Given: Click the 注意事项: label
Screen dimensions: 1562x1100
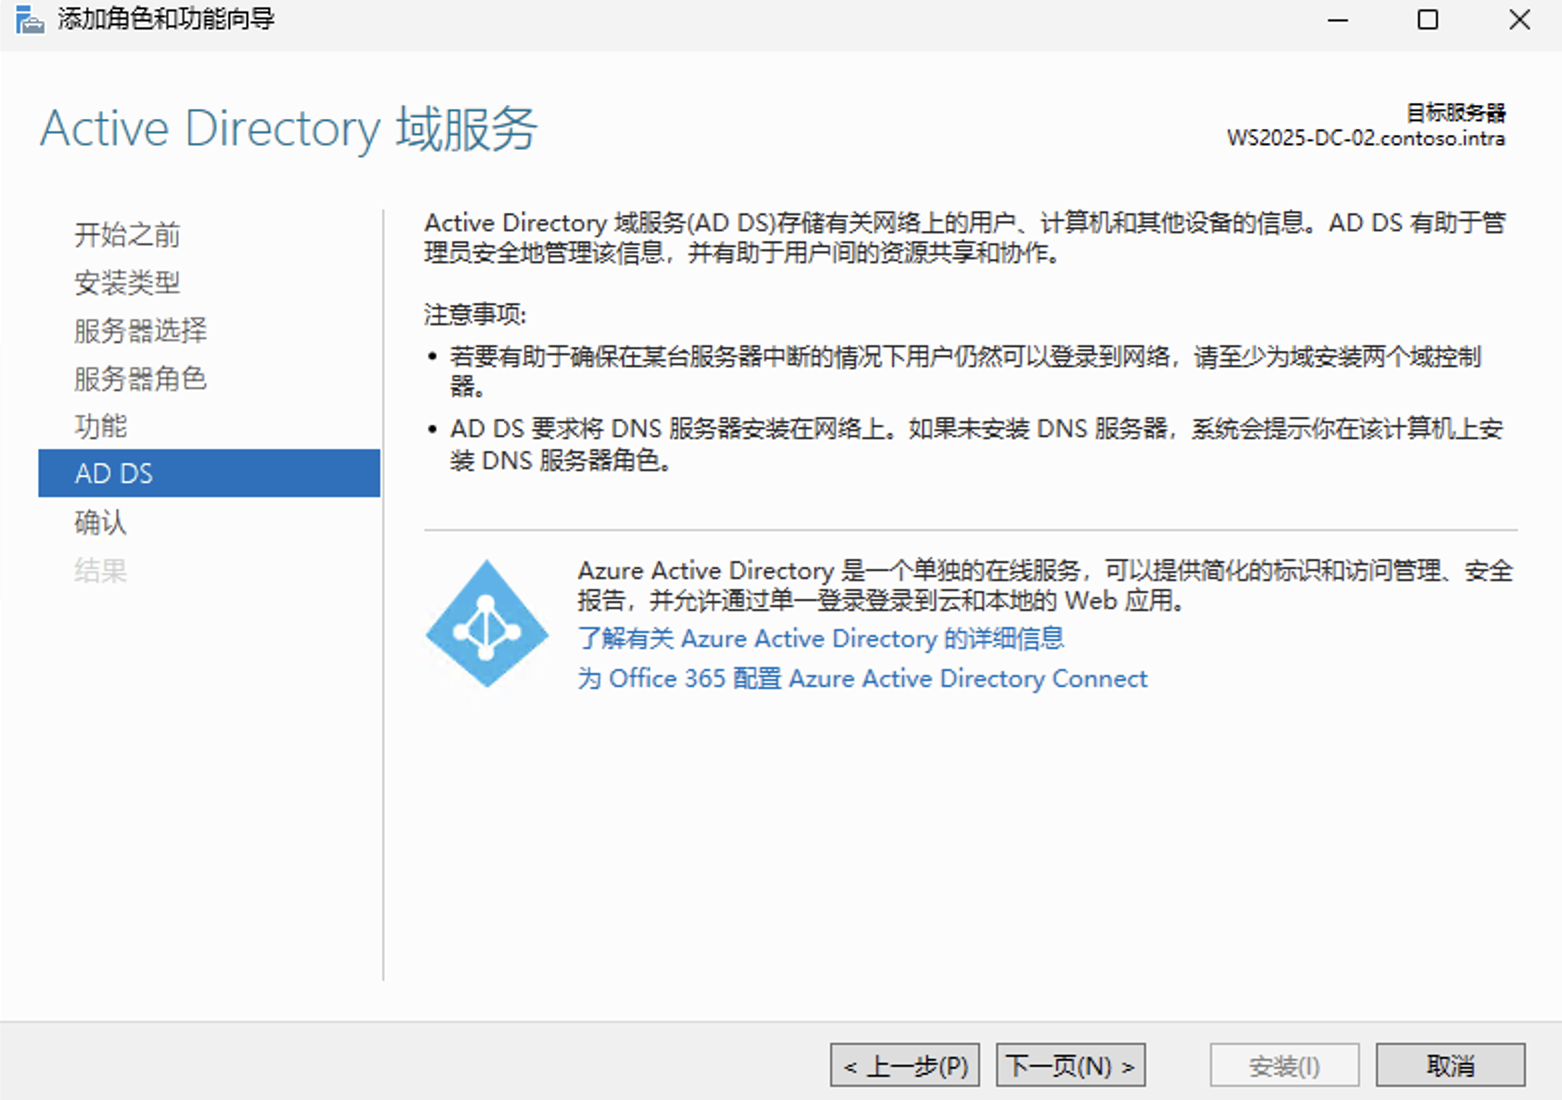Looking at the screenshot, I should click(475, 315).
